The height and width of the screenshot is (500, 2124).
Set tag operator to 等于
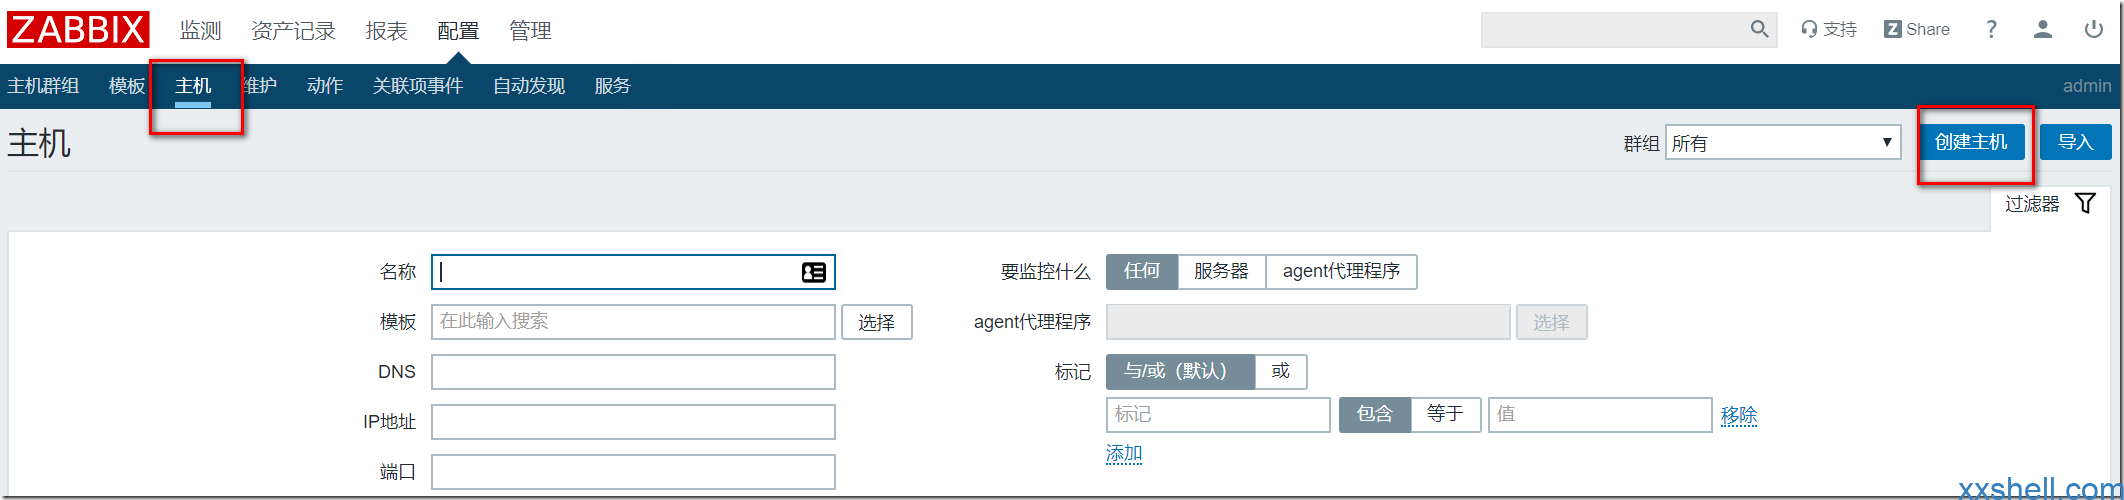(1445, 414)
